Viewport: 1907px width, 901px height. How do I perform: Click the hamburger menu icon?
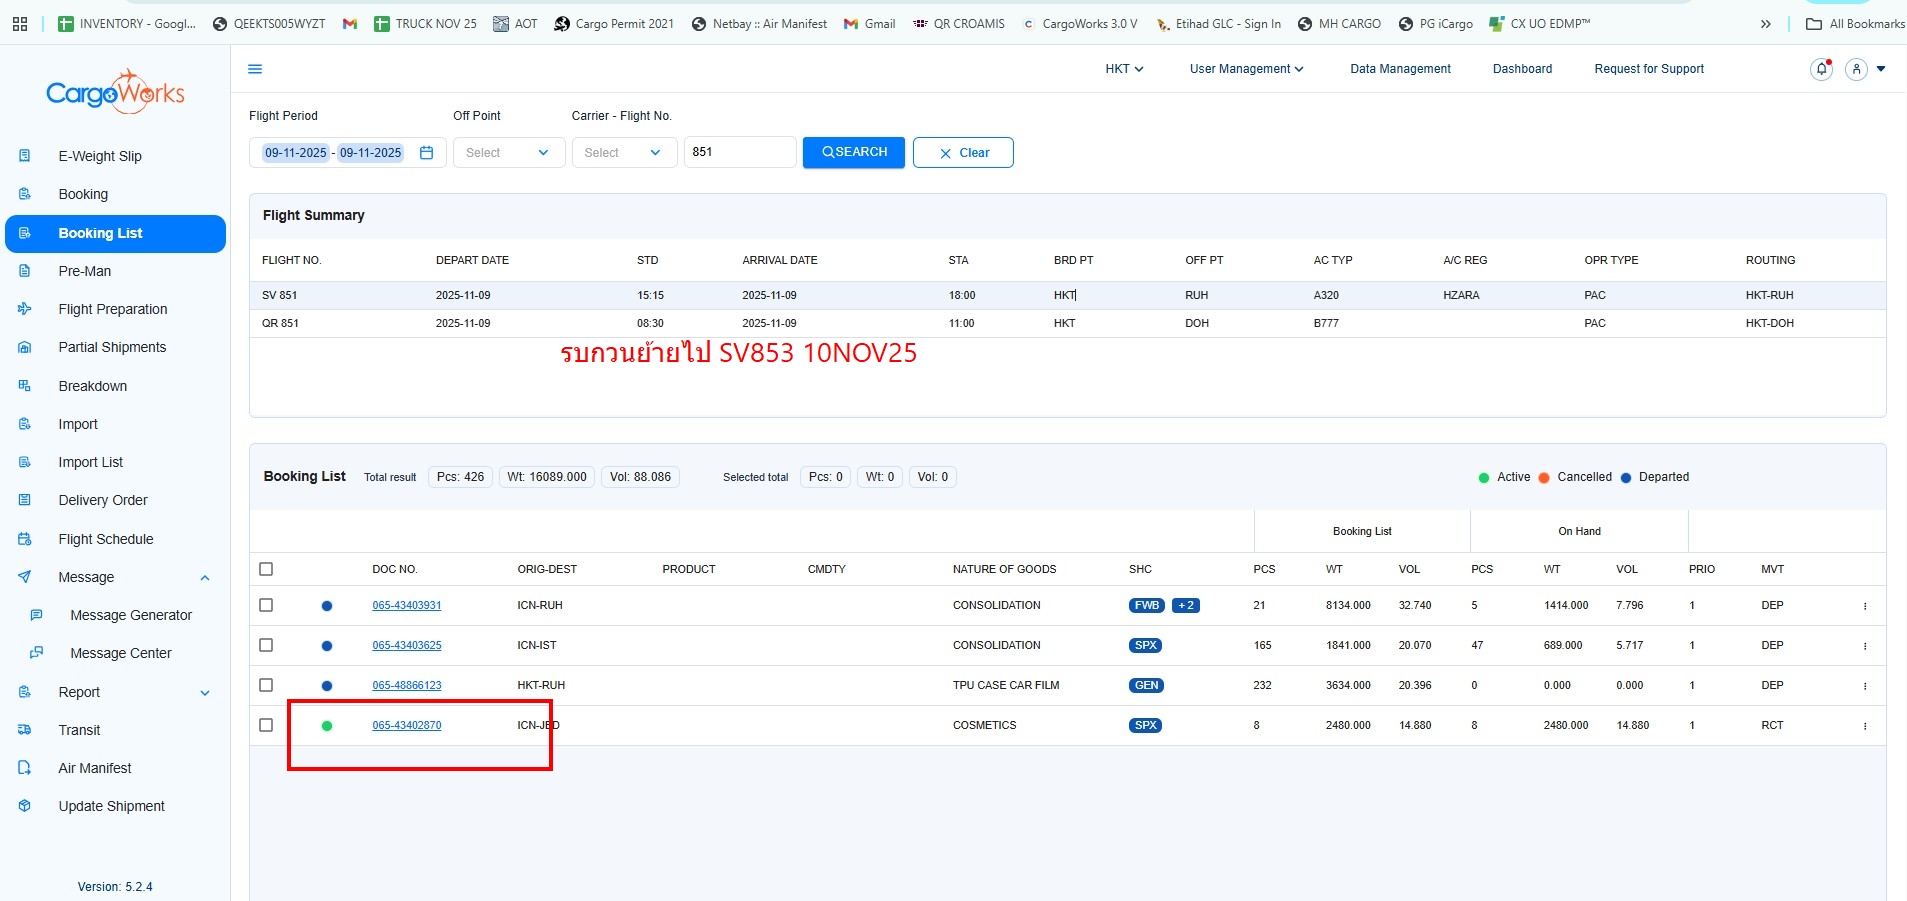coord(255,69)
